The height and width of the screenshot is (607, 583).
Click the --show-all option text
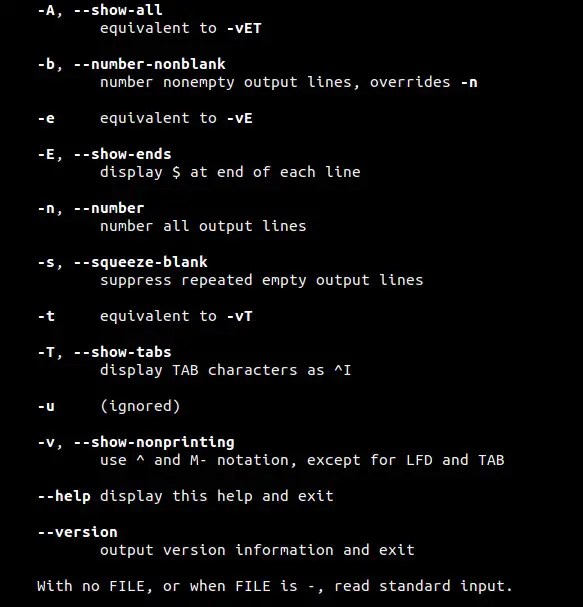[118, 10]
